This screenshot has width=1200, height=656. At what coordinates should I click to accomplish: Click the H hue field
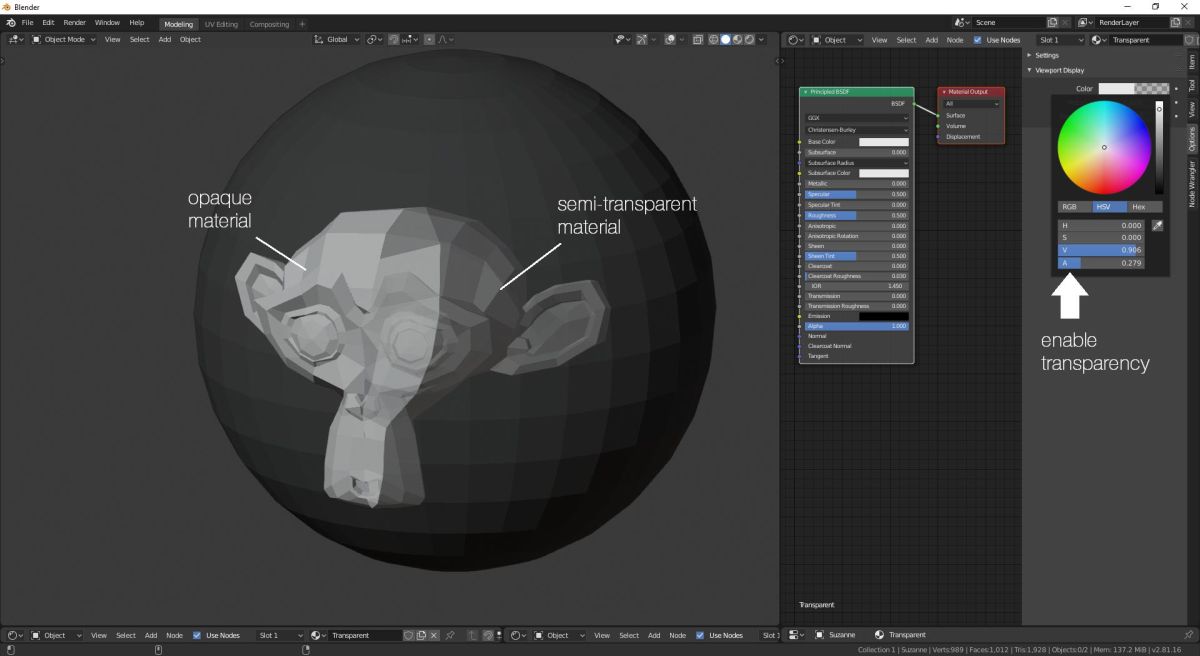point(1101,226)
